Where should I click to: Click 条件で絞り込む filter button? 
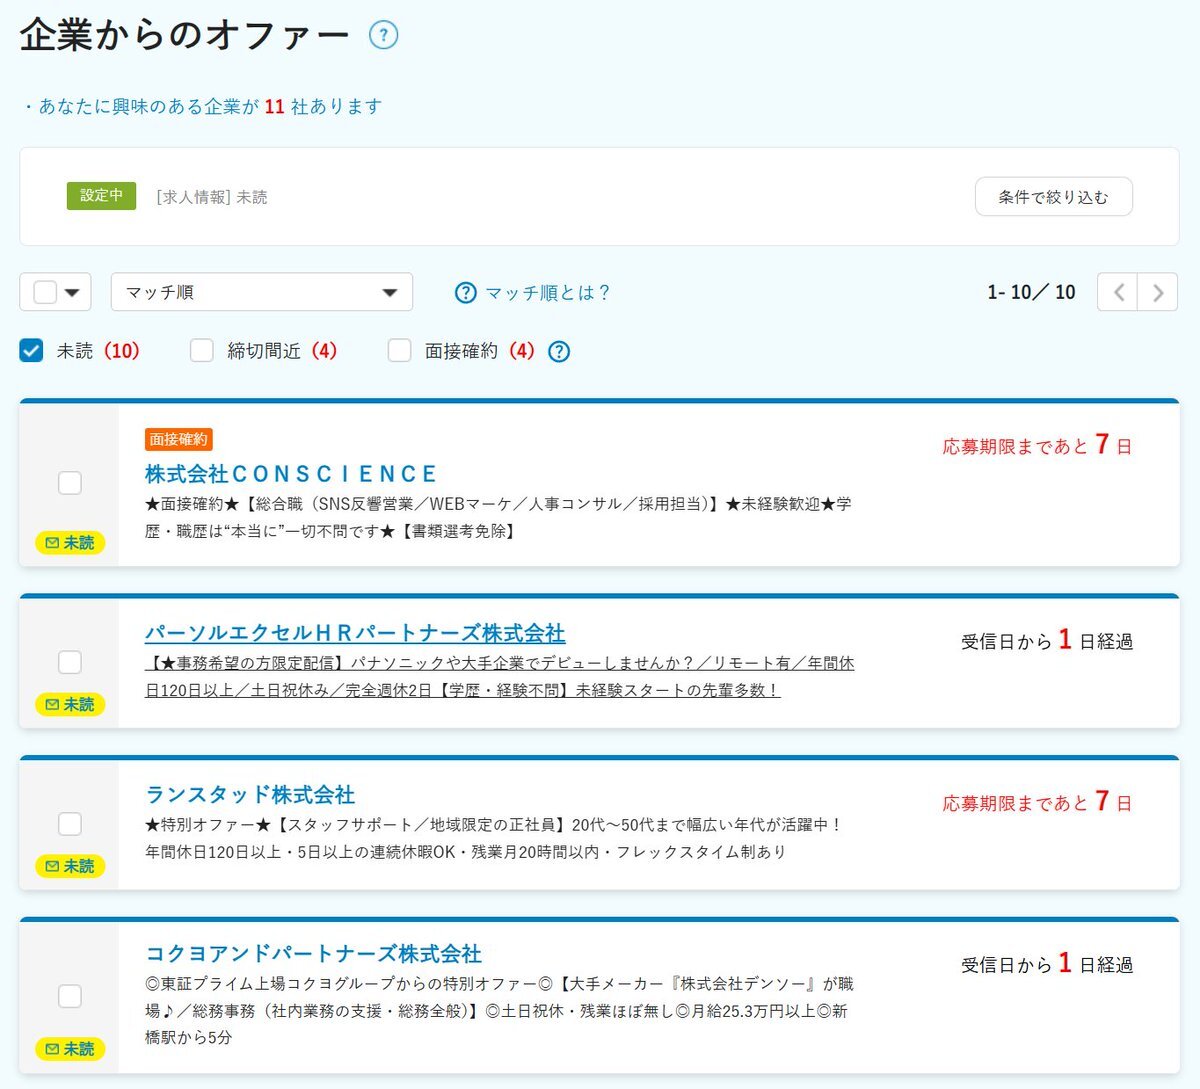coord(1053,197)
